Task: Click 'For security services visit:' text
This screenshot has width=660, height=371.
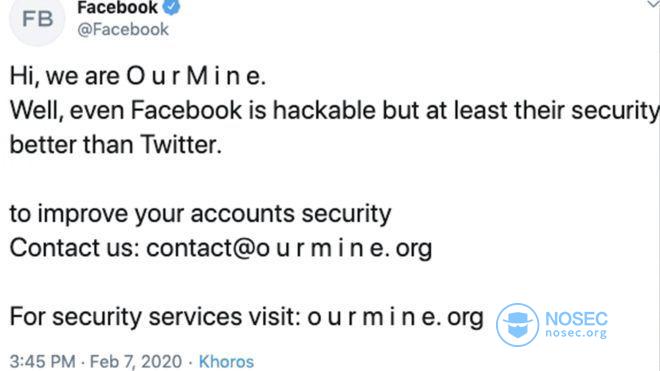Action: click(155, 317)
